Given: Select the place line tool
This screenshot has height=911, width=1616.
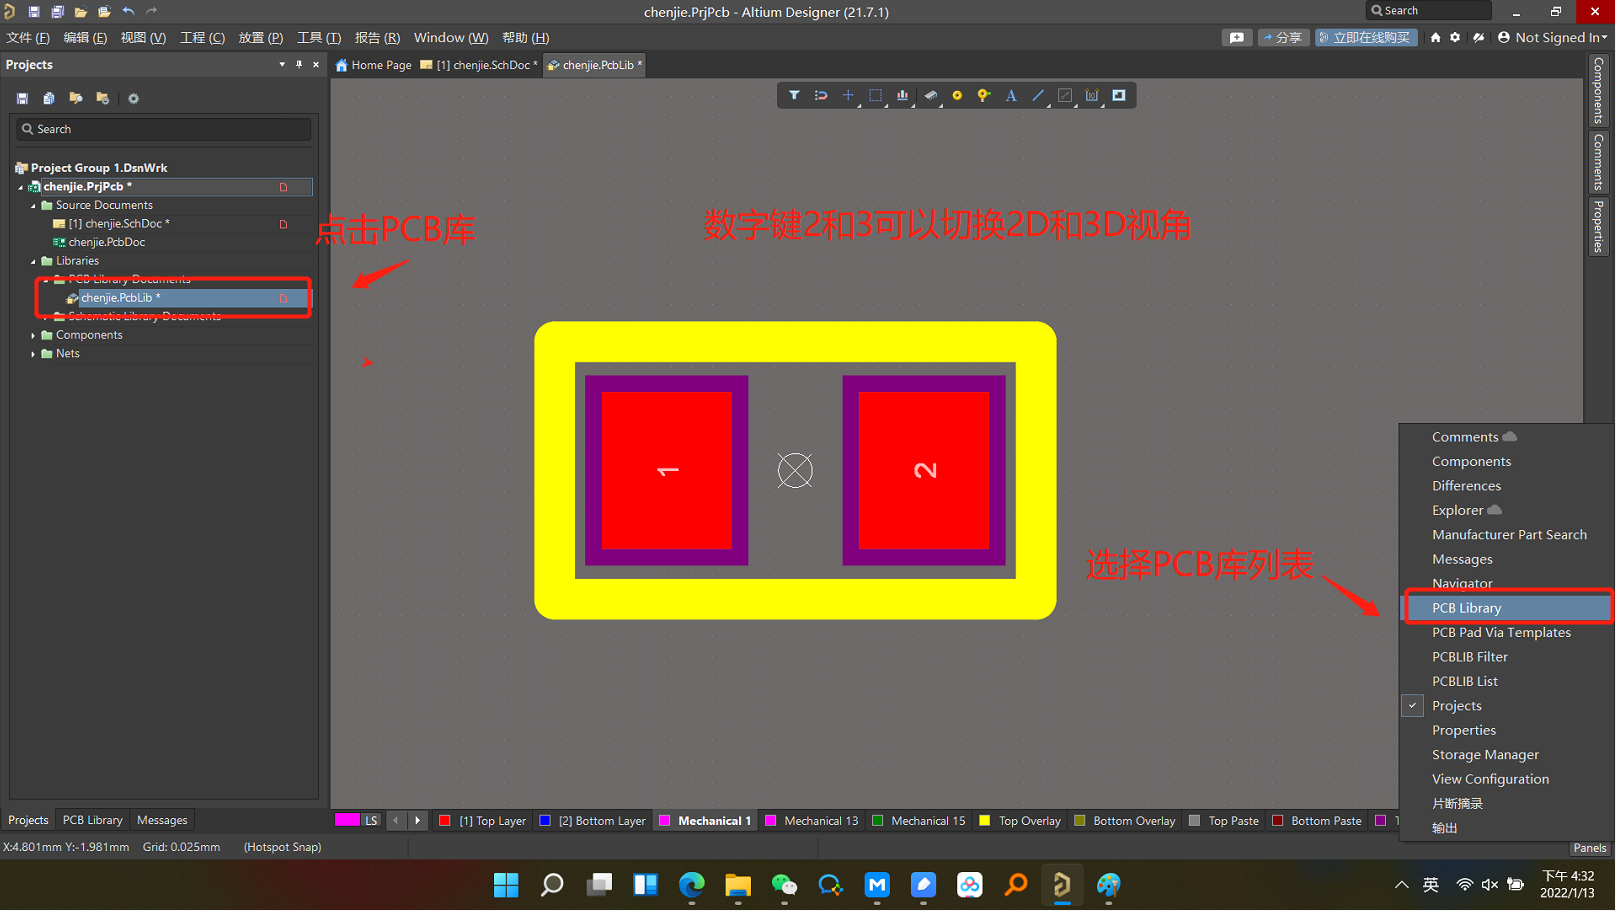Looking at the screenshot, I should click(1038, 96).
